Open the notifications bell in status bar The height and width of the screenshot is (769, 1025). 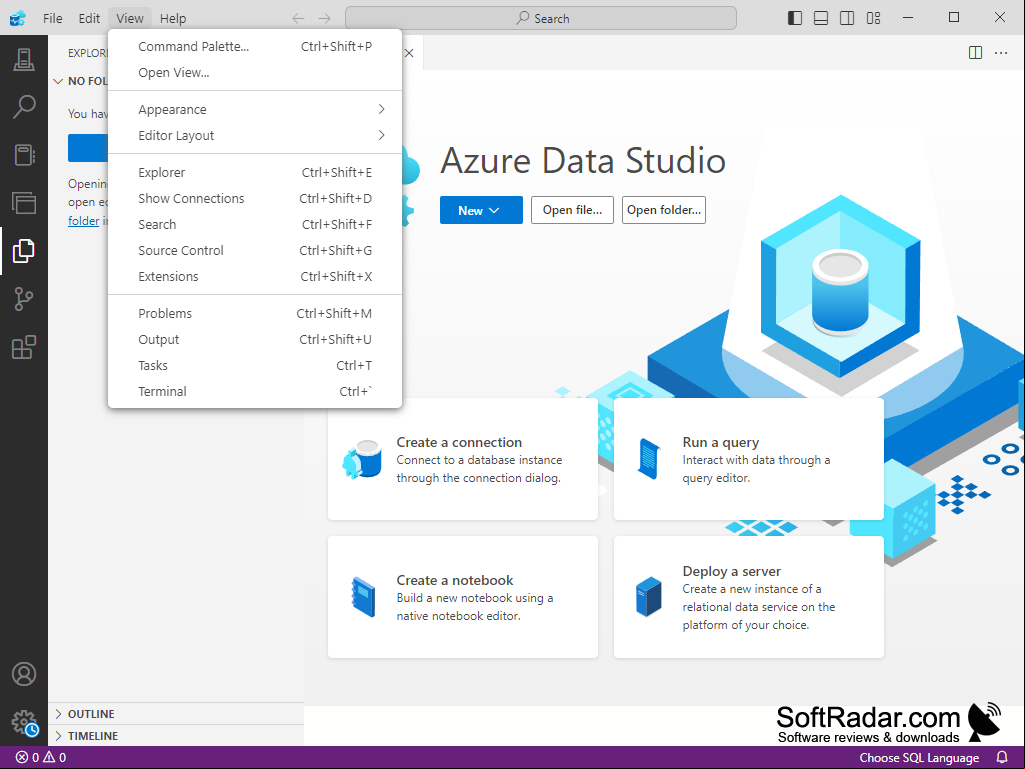[1002, 757]
